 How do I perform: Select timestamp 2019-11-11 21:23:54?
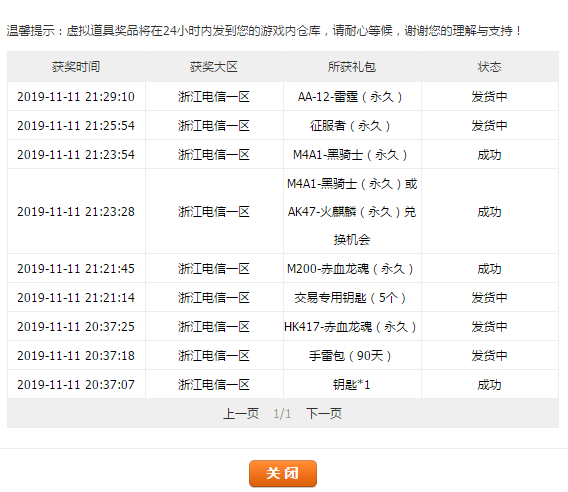coord(76,155)
